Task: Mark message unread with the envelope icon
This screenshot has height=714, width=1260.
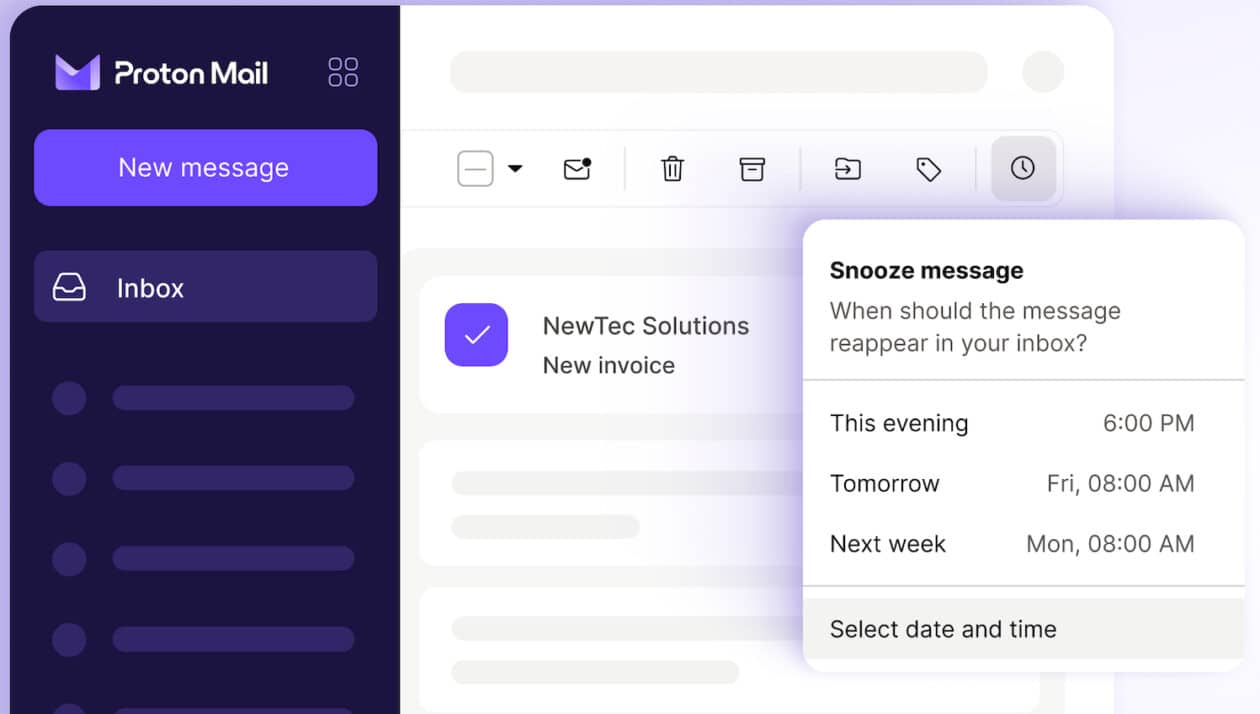Action: pos(575,169)
